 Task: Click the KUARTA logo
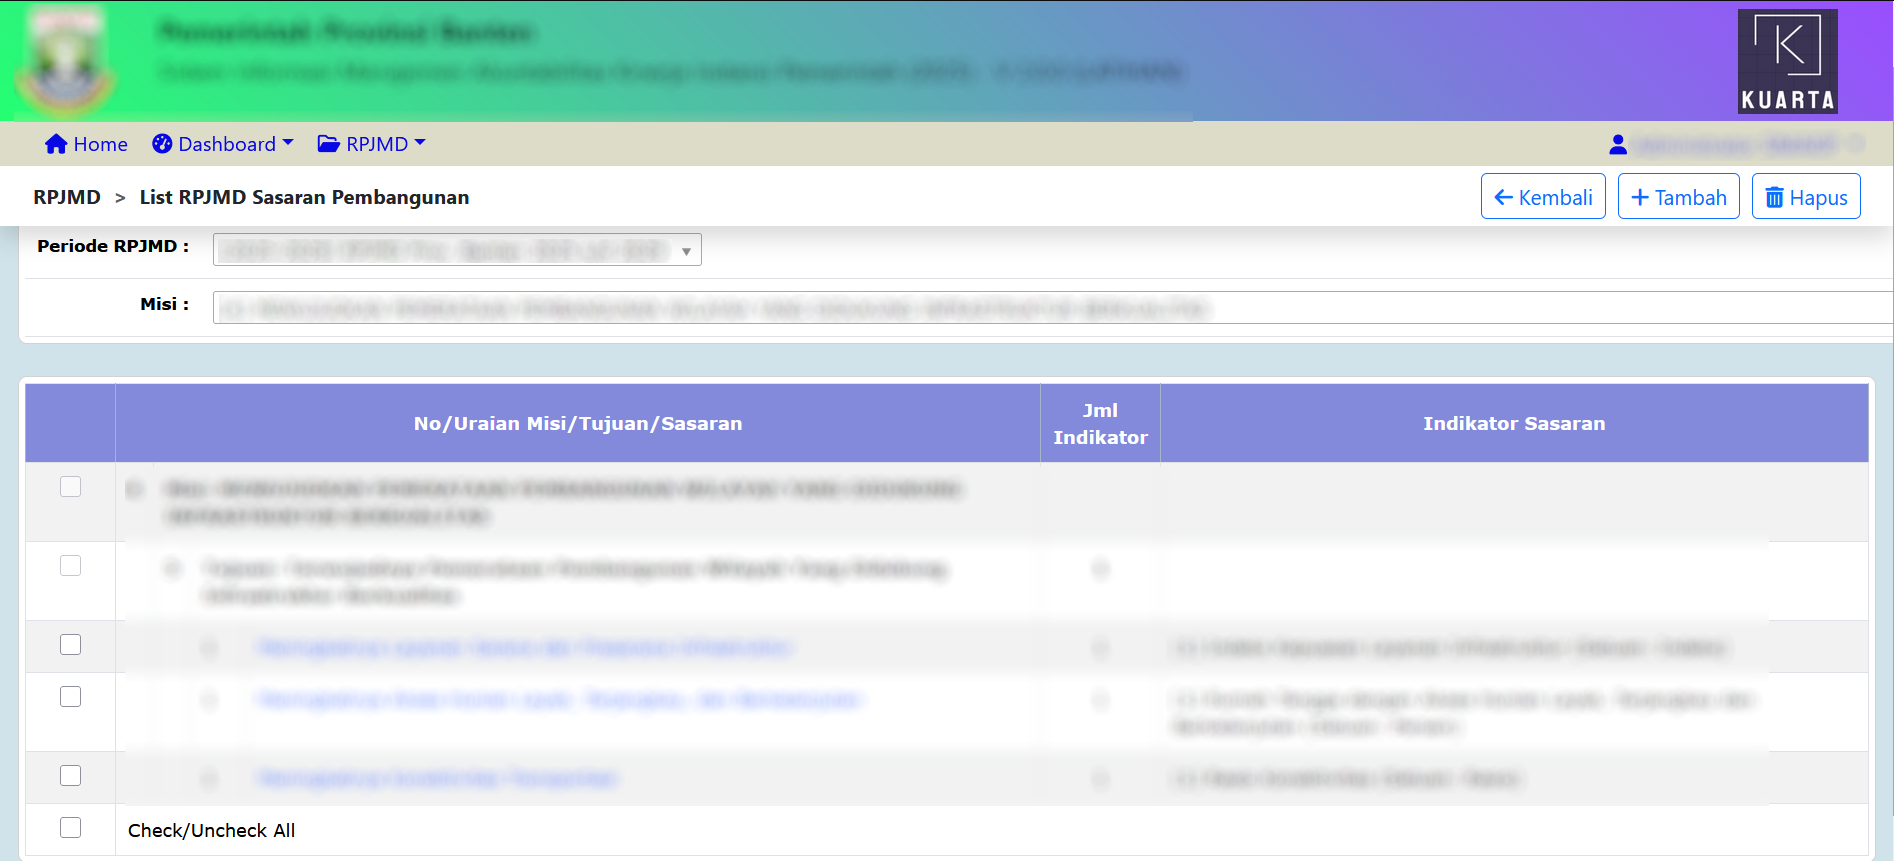tap(1787, 61)
